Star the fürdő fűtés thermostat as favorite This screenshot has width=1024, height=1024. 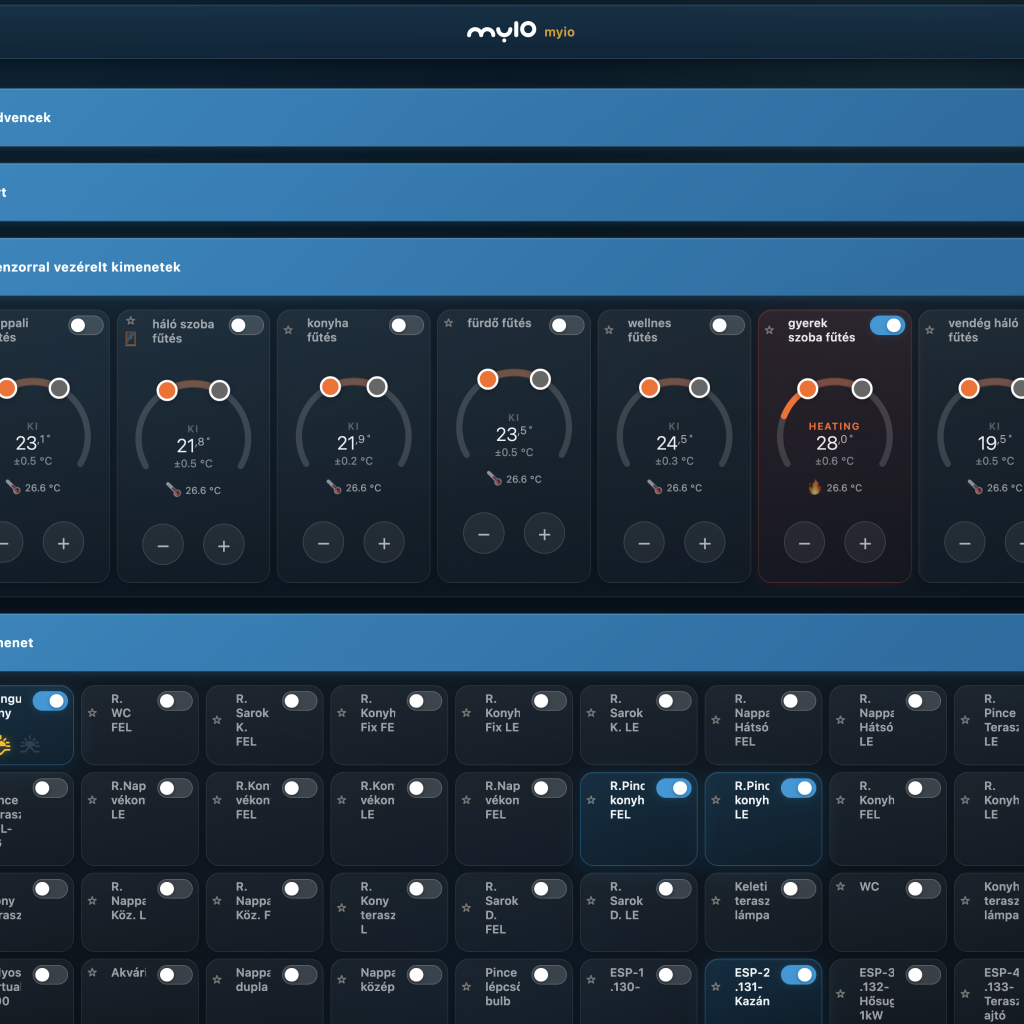tap(449, 324)
